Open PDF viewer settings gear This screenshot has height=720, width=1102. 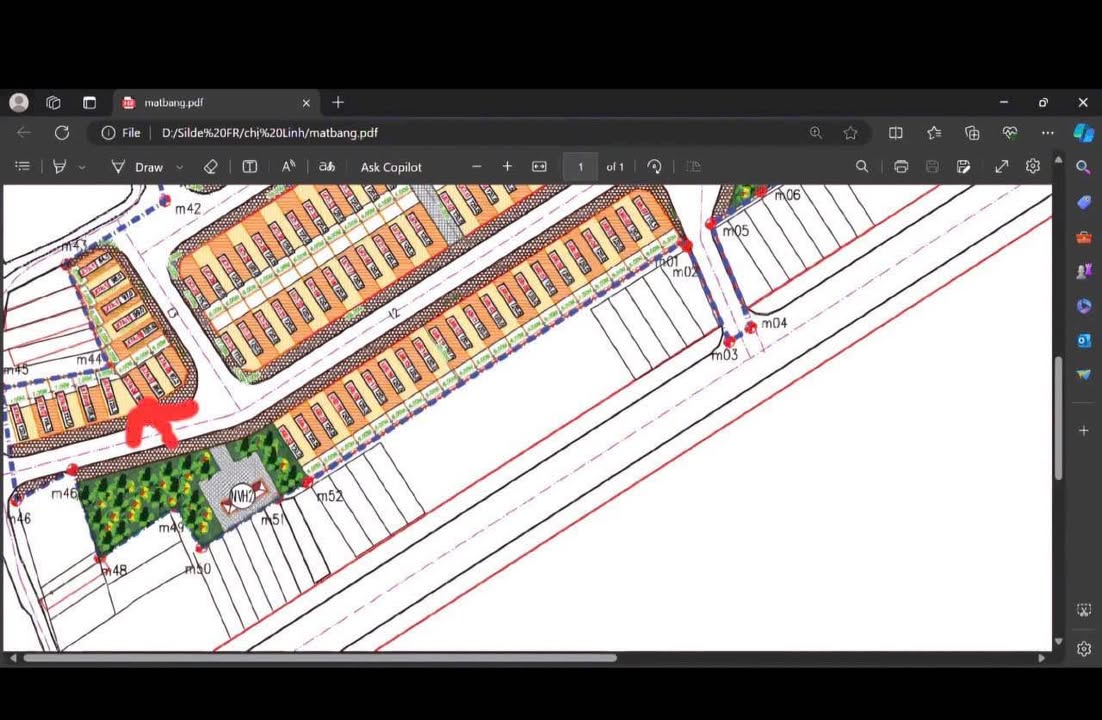[x=1033, y=167]
